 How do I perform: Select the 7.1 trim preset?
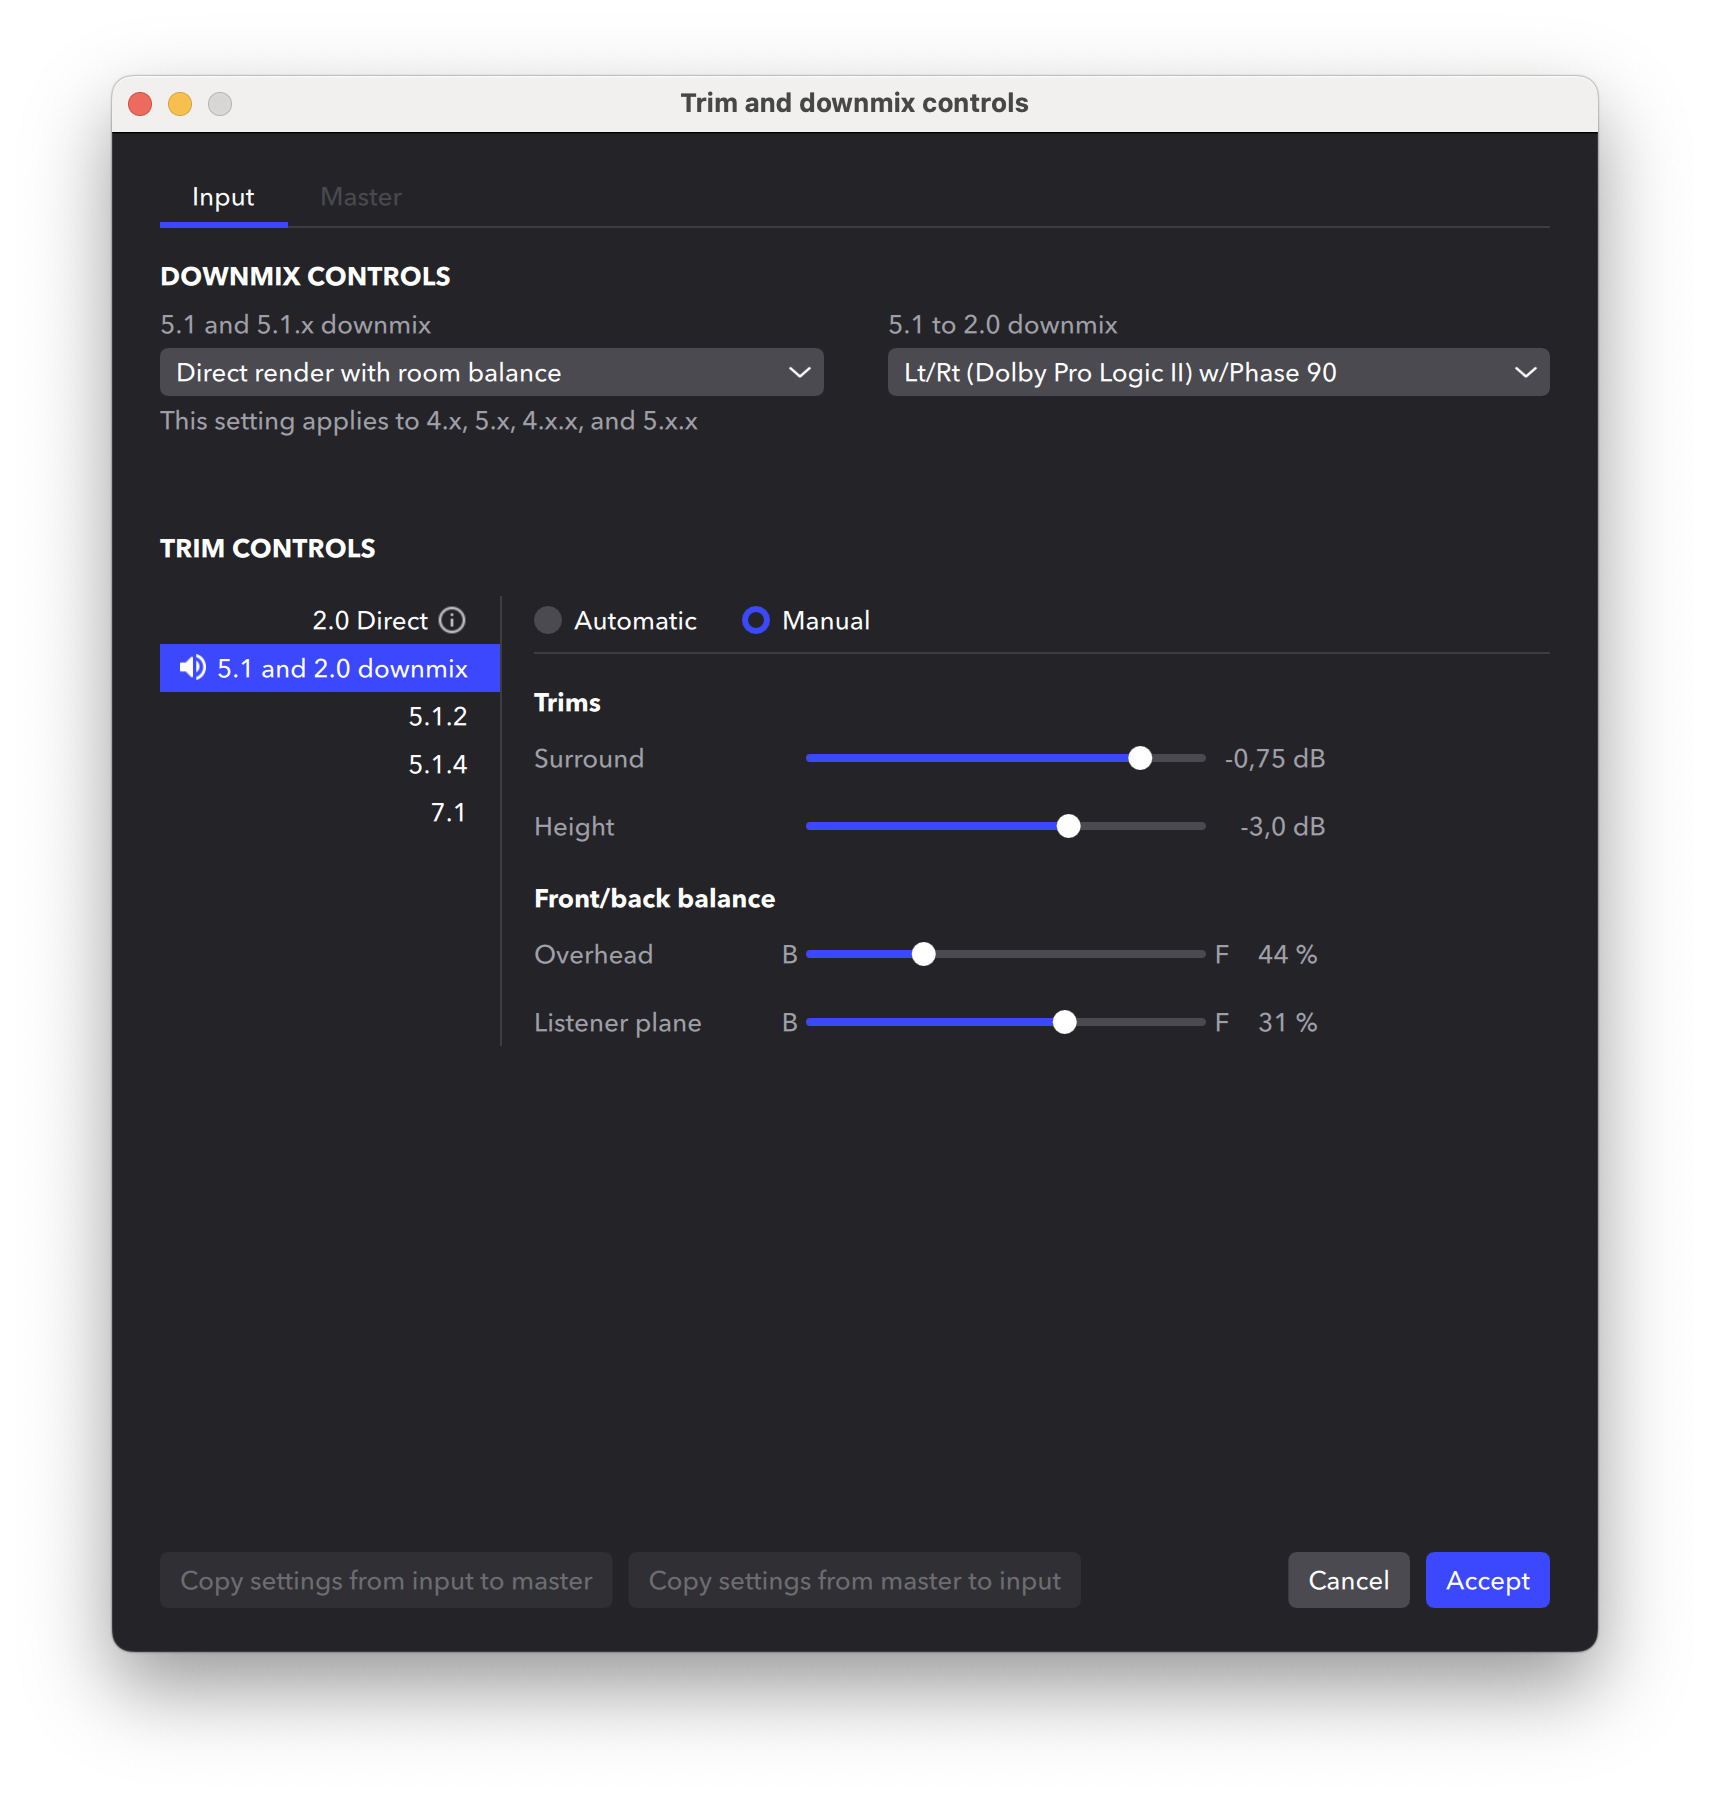point(449,812)
